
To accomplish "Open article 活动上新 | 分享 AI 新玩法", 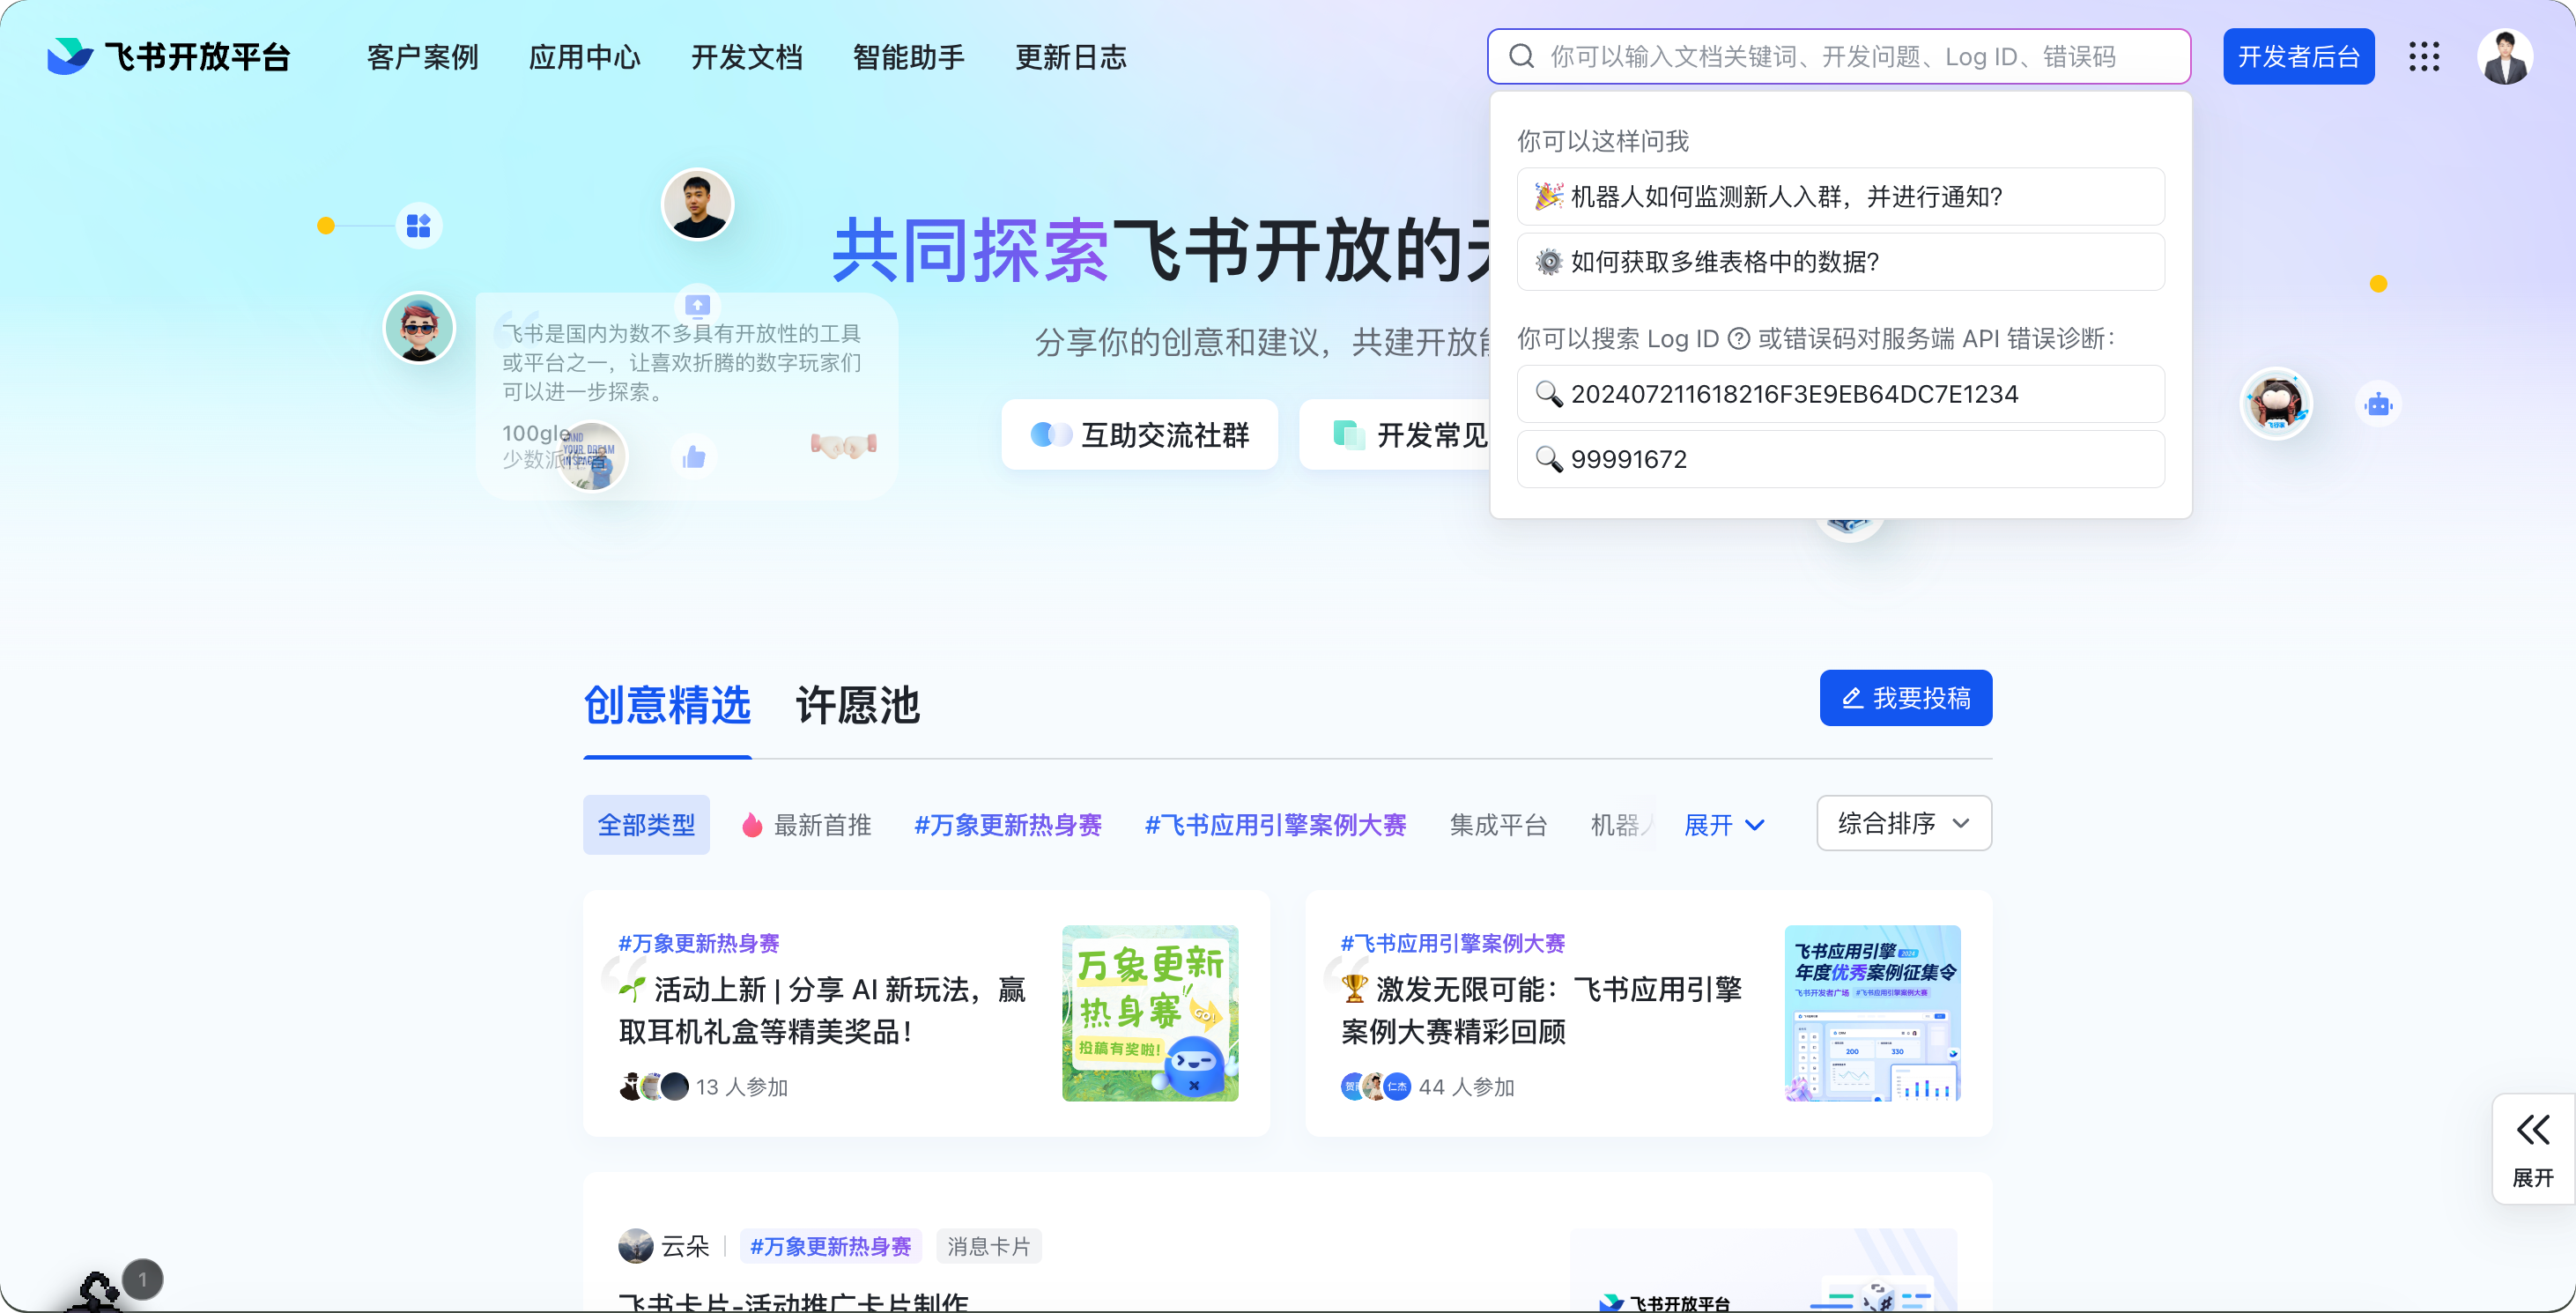I will 822,1010.
